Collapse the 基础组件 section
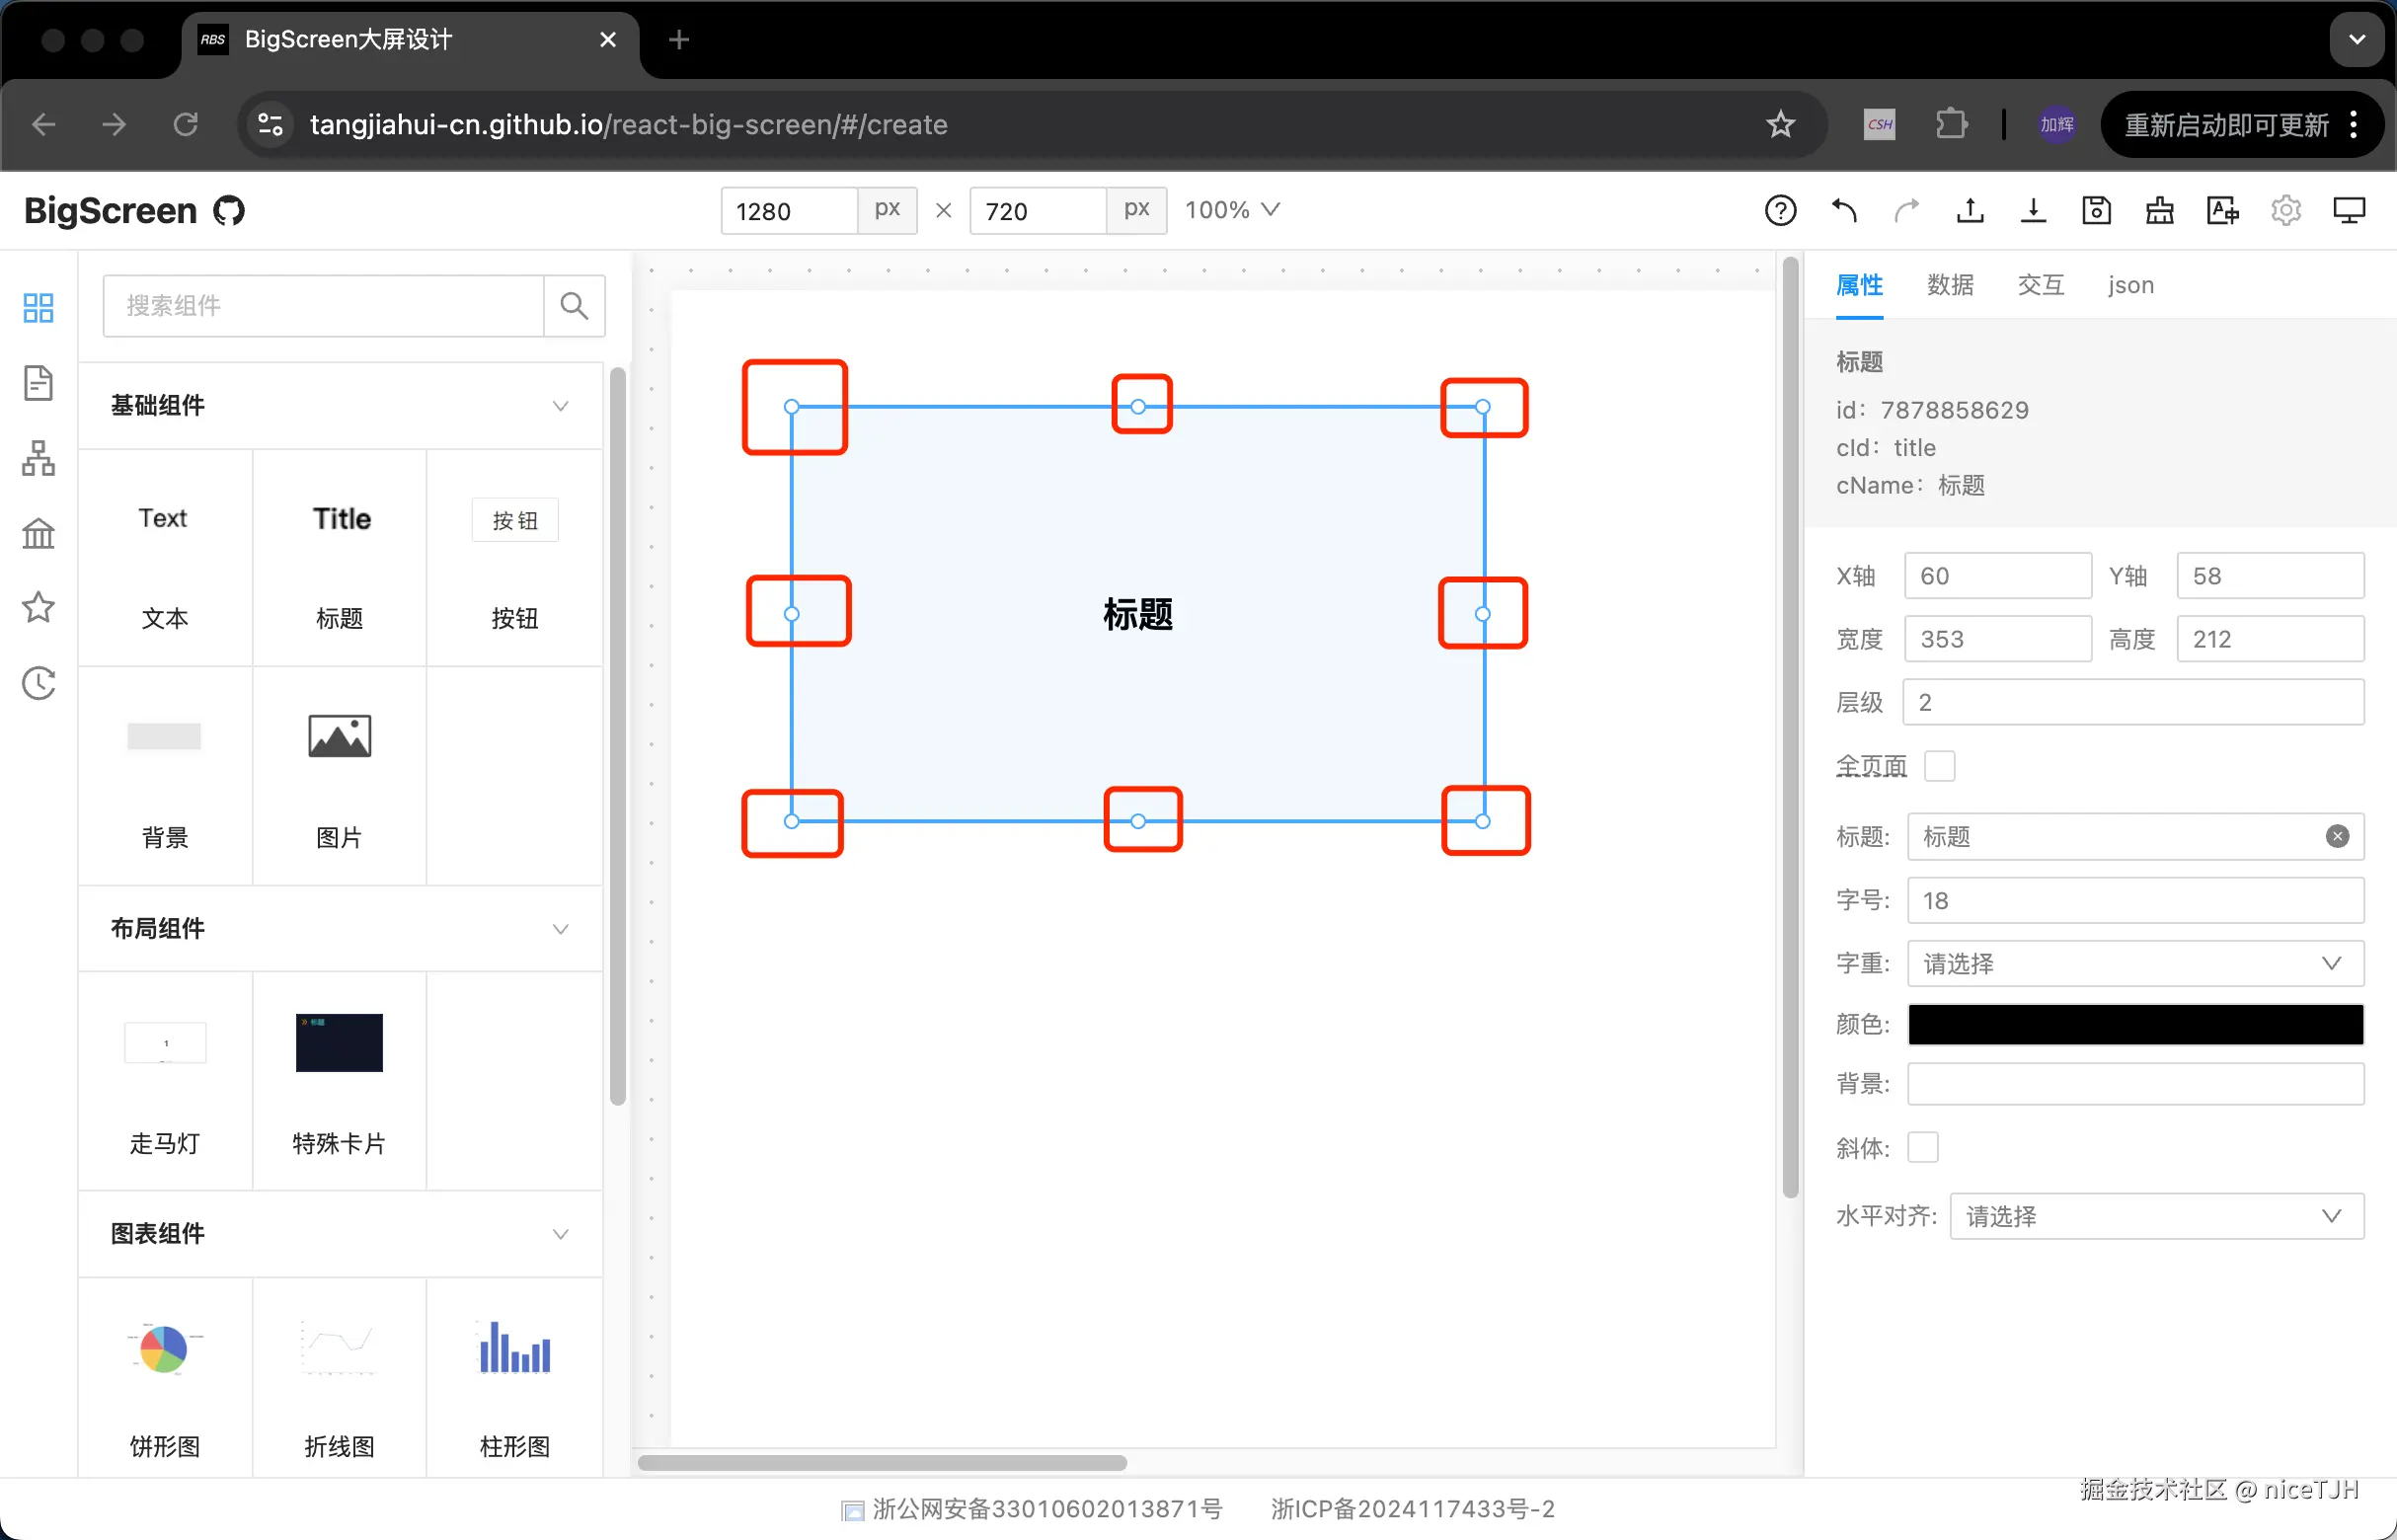 (x=560, y=405)
